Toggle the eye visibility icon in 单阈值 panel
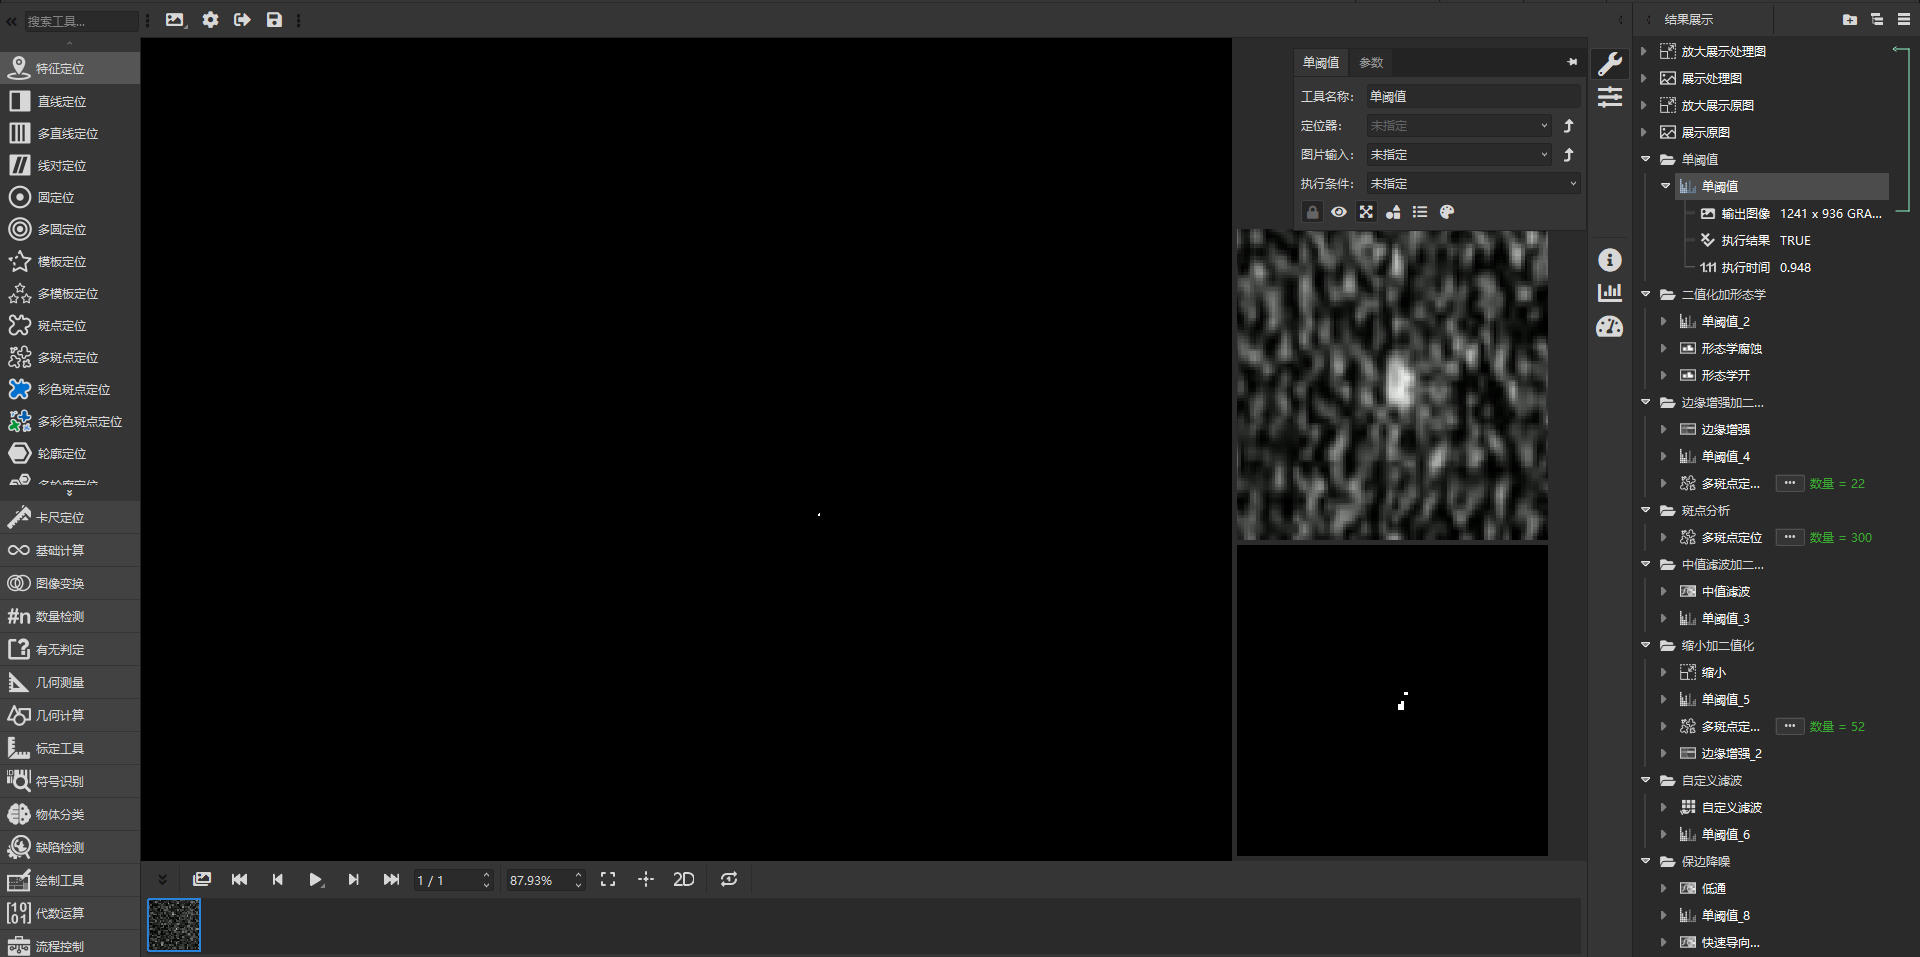The width and height of the screenshot is (1920, 957). pos(1338,212)
